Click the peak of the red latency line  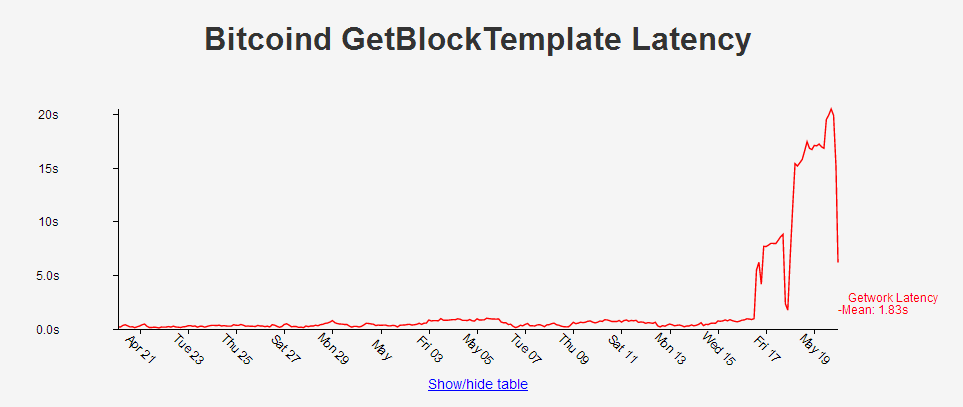tap(831, 109)
